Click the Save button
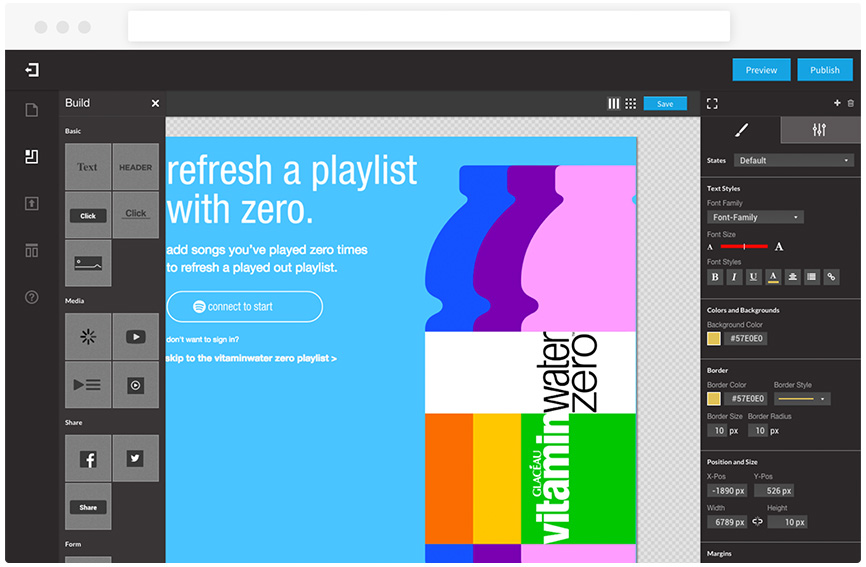Viewport: 866px width, 567px height. pyautogui.click(x=665, y=104)
